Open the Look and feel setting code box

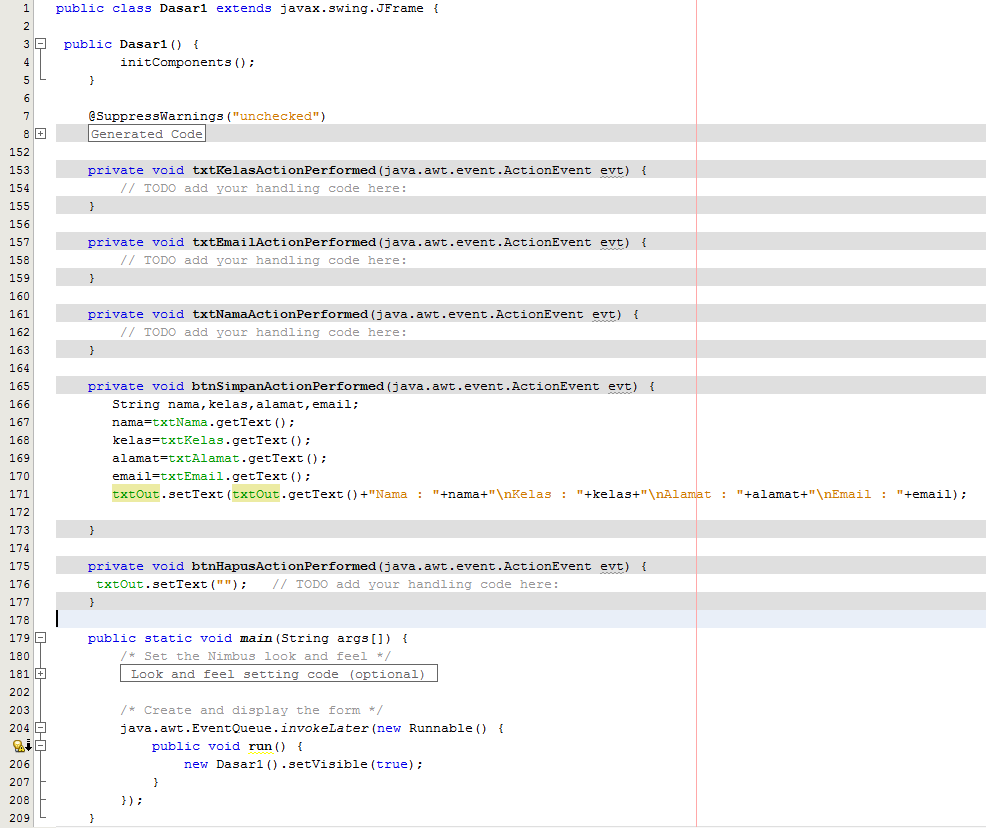coord(279,674)
